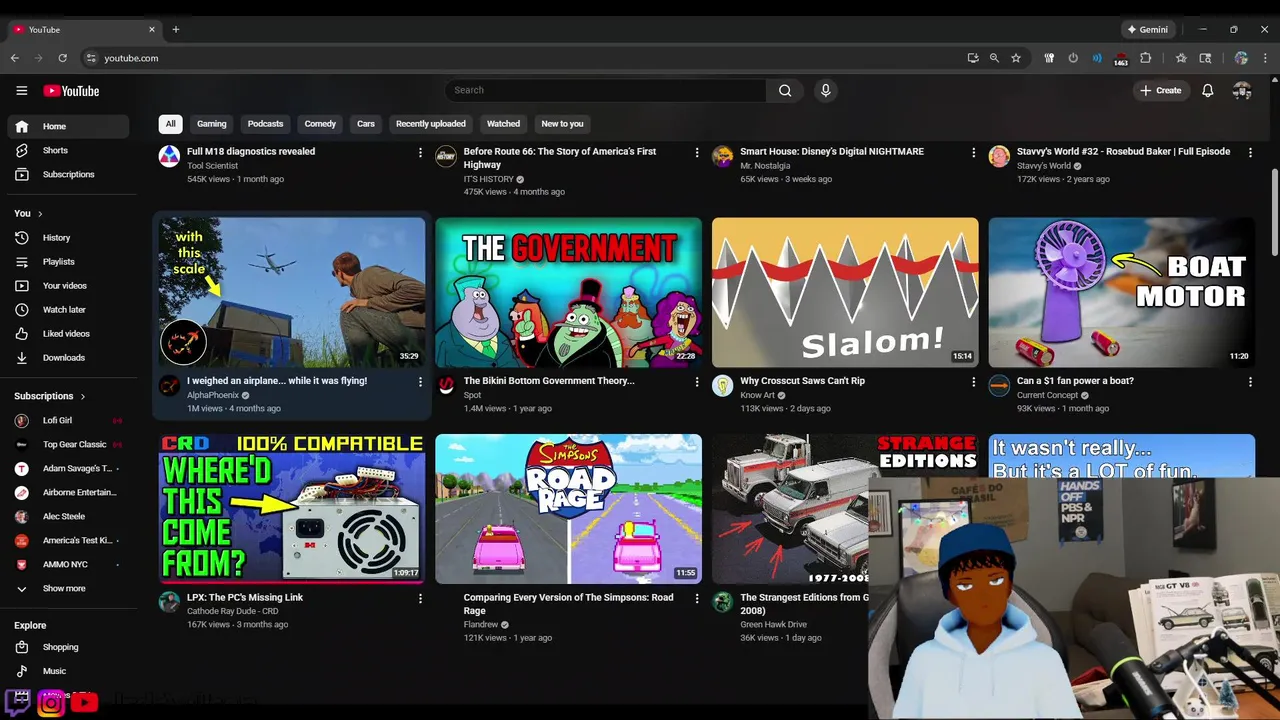Open the Airborne Entertainment subscription
Screen dimensions: 1280x720
pos(68,493)
